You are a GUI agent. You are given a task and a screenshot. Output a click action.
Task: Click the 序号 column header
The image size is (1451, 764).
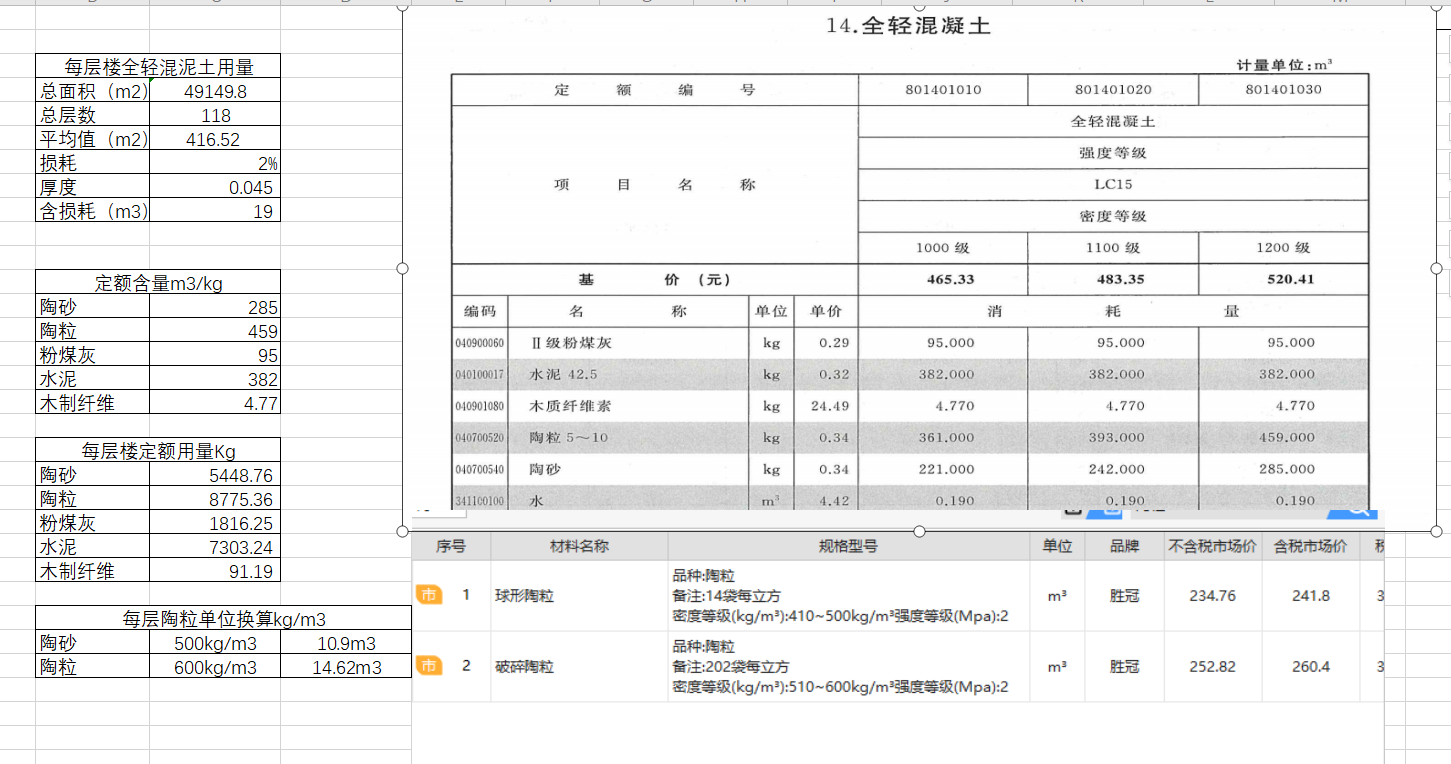pyautogui.click(x=450, y=547)
